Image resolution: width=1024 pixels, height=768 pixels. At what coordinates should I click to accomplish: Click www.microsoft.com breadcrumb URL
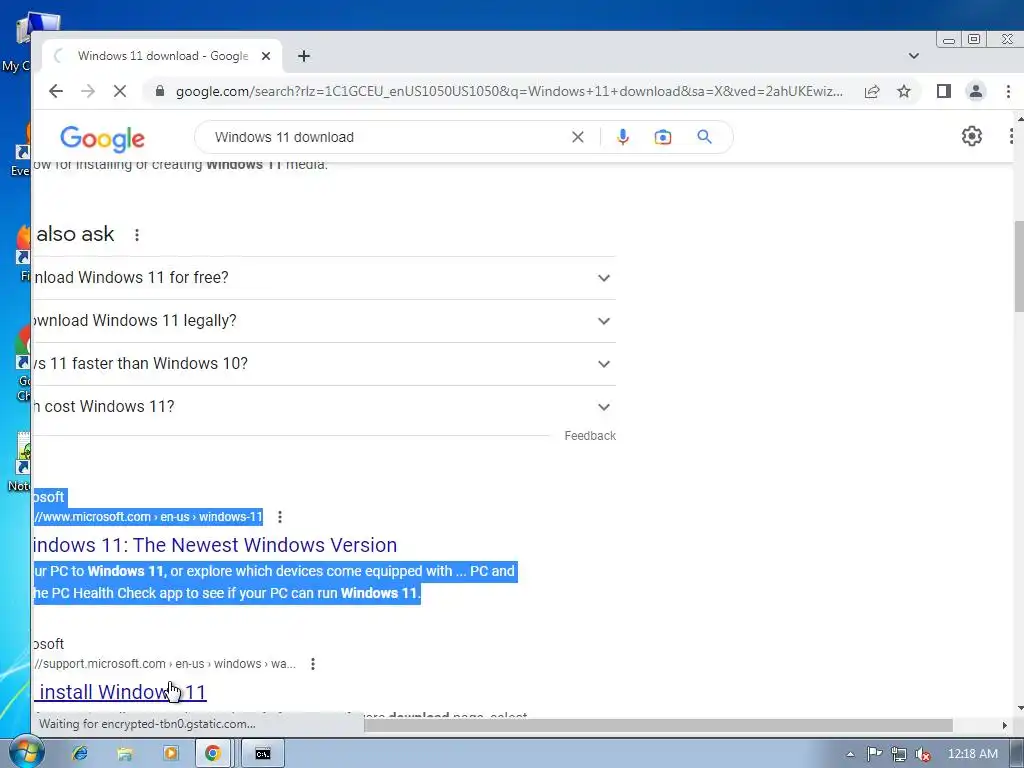click(x=148, y=517)
